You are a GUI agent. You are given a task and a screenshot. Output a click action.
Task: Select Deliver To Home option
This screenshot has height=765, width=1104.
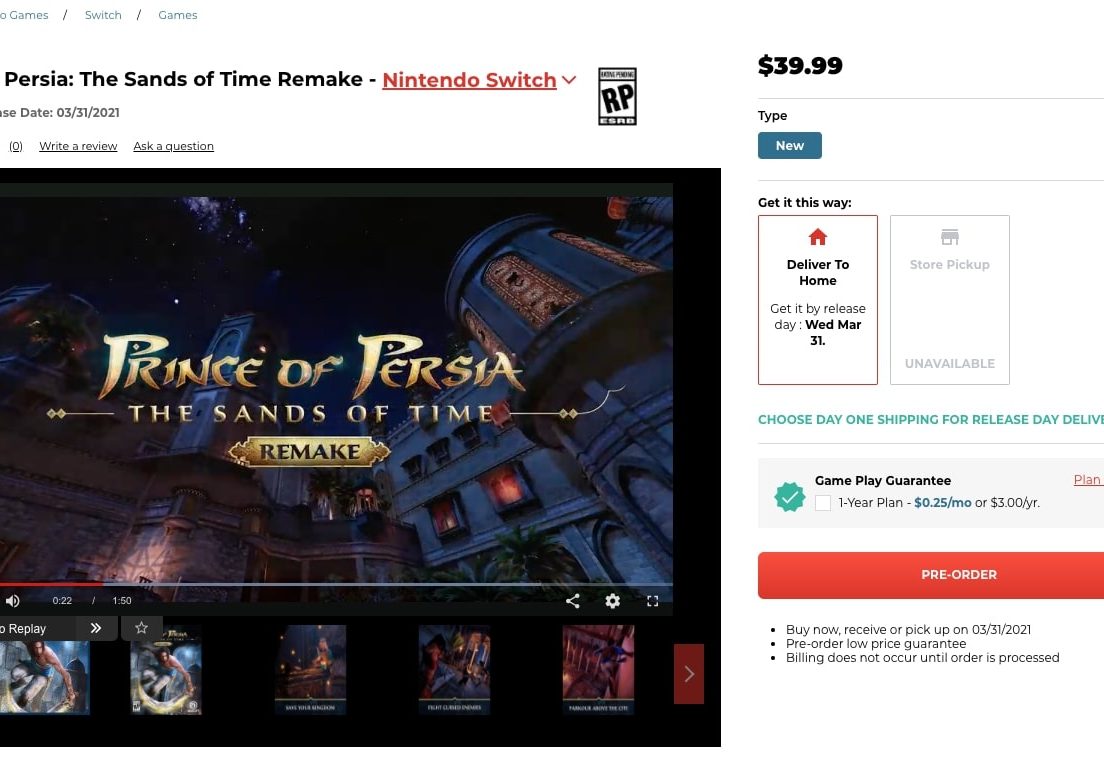pos(817,300)
